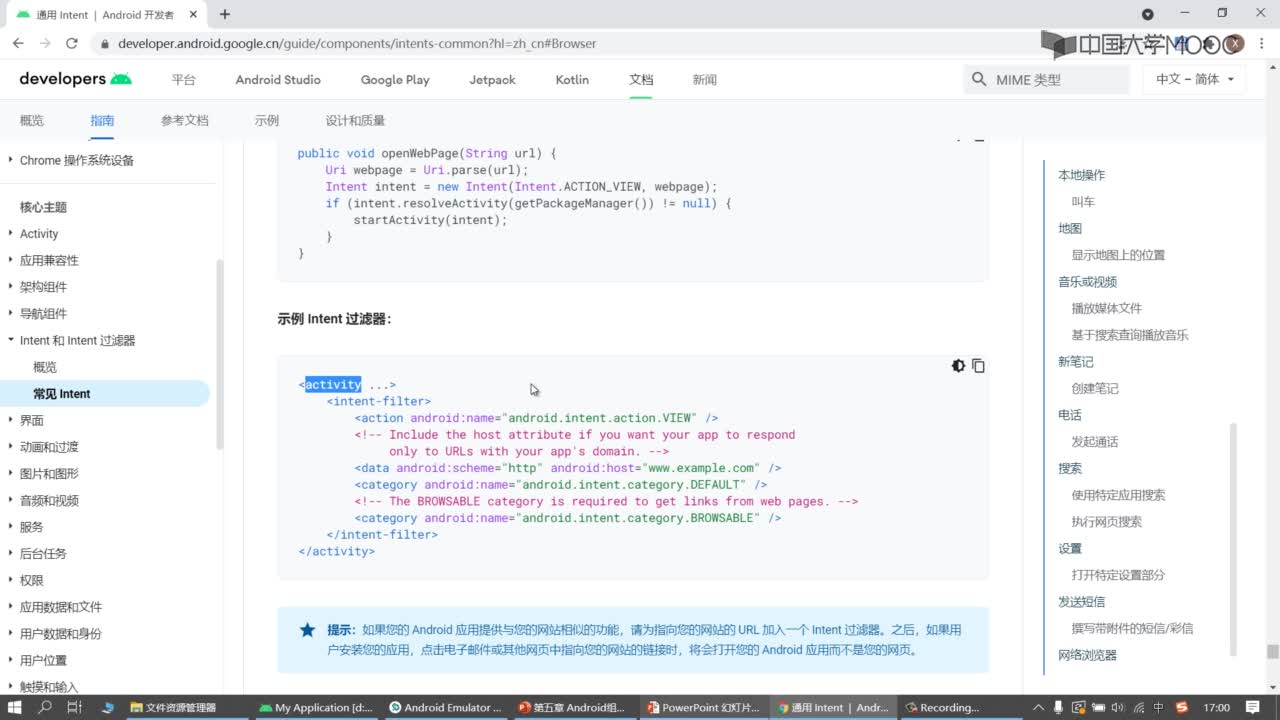Click the search magnifier icon

click(979, 79)
